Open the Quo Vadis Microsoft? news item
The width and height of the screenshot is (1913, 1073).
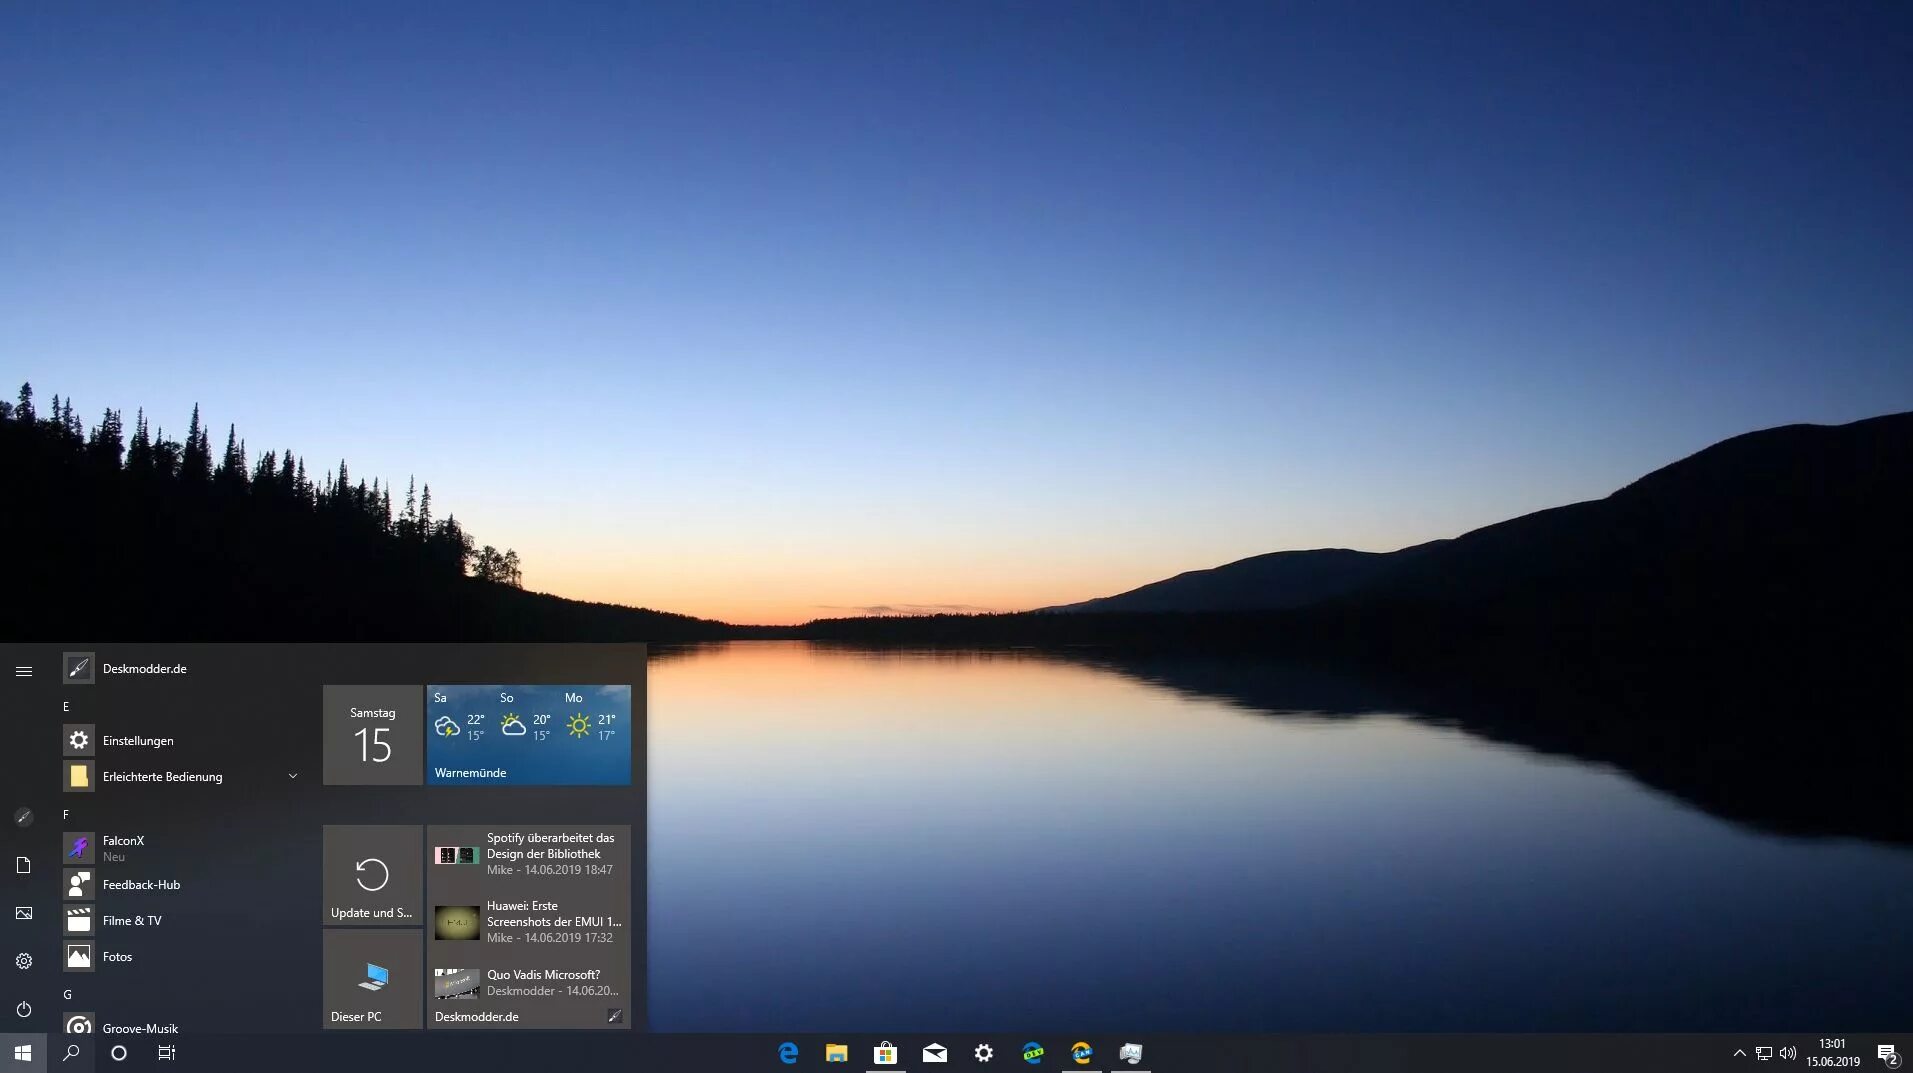(x=529, y=983)
